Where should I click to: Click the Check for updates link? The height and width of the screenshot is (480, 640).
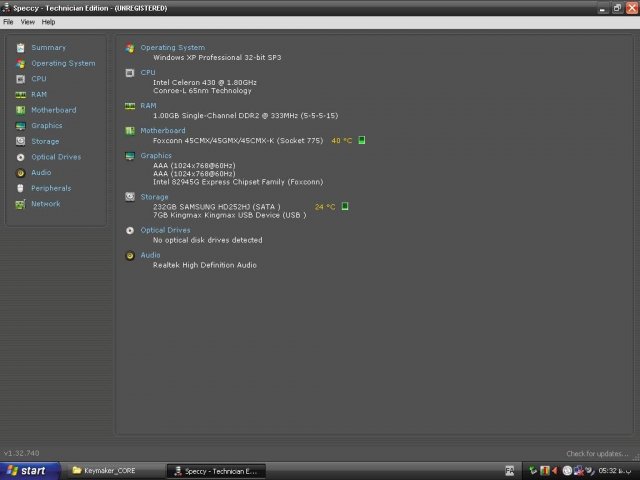coord(597,453)
